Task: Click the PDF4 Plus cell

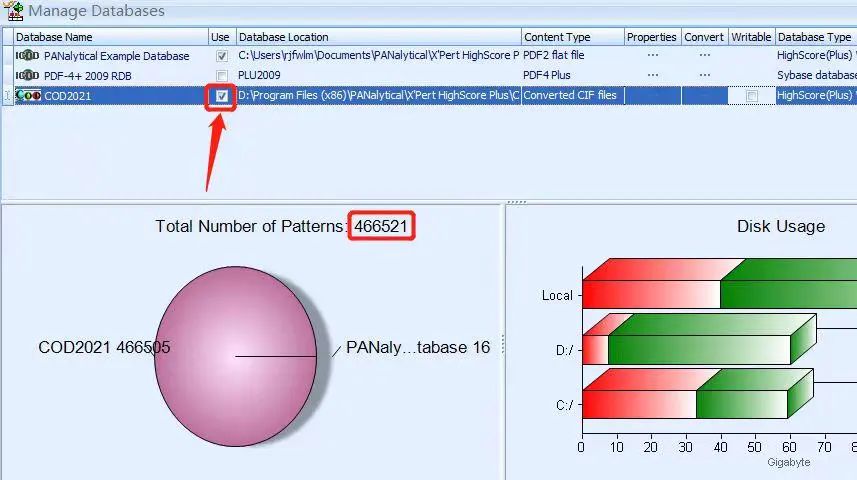Action: coord(572,75)
